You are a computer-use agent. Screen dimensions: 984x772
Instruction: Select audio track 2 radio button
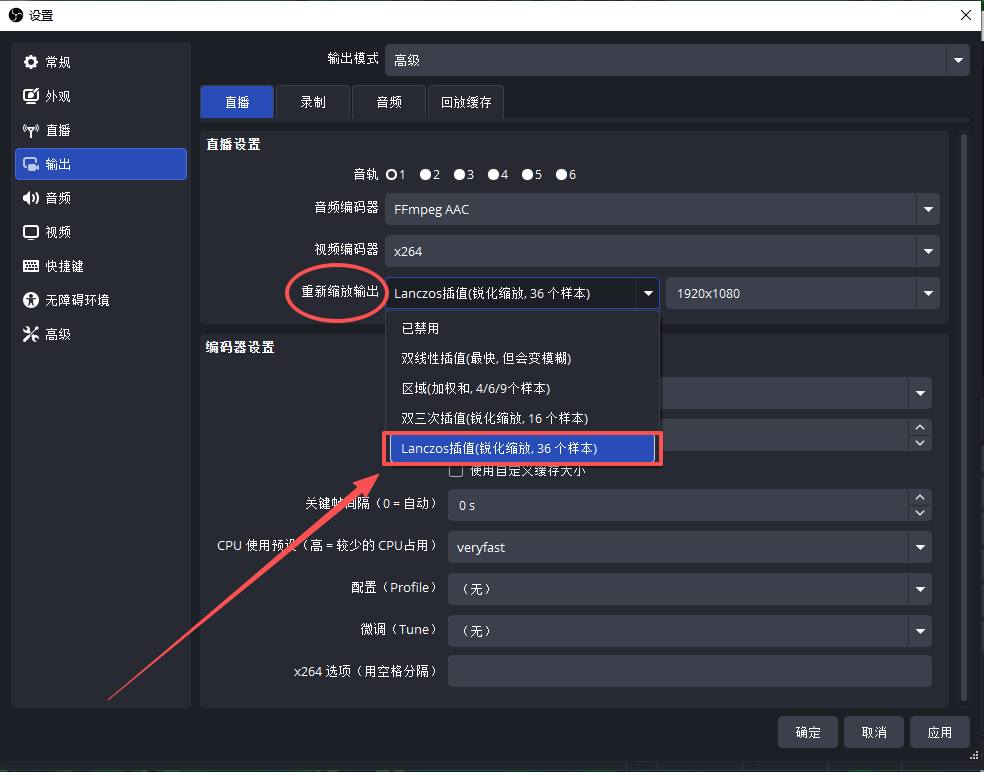[x=425, y=175]
